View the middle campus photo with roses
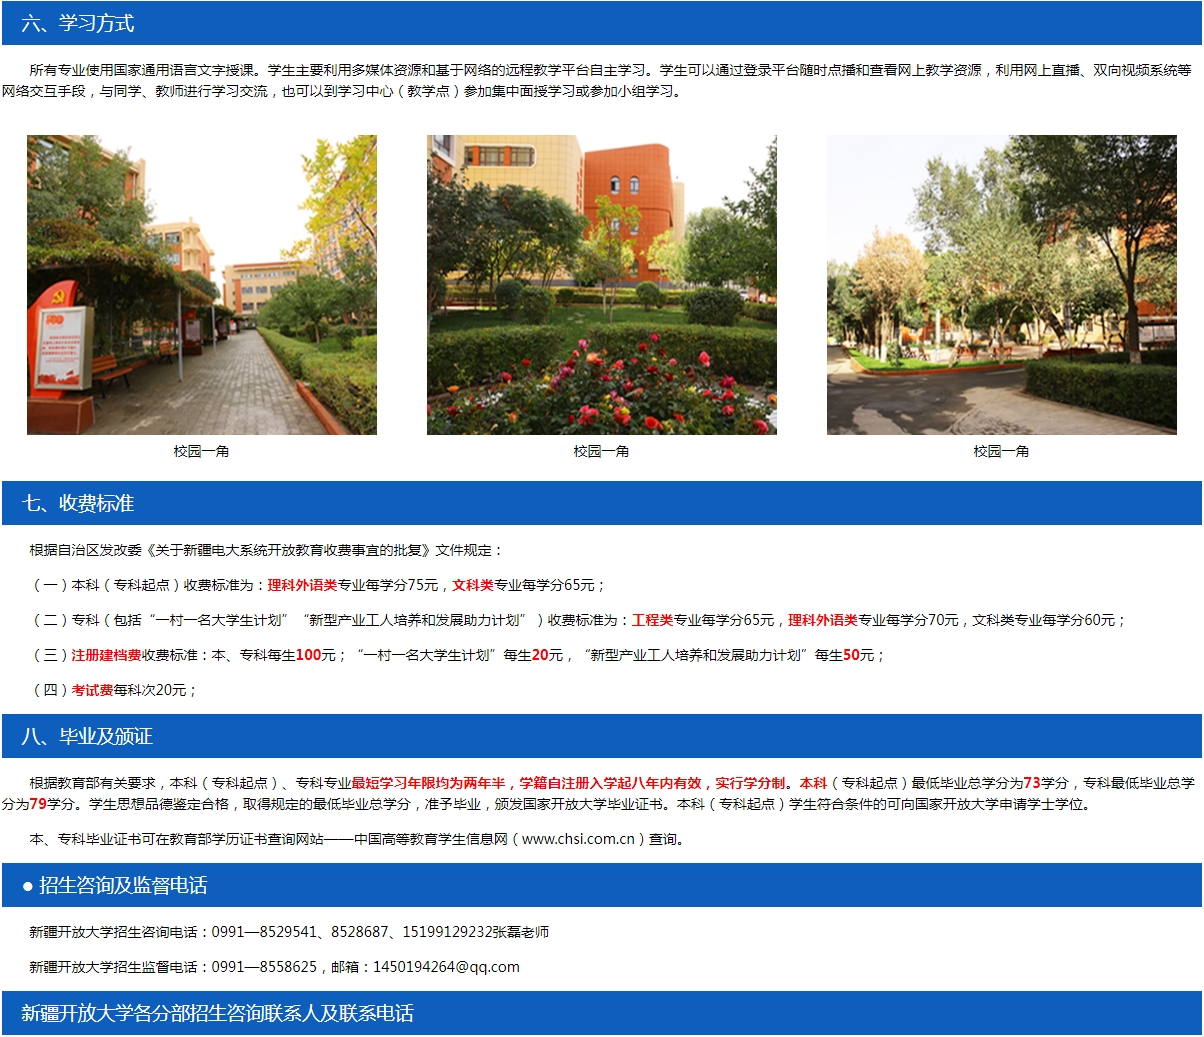Screen dimensions: 1204x1037 point(601,285)
